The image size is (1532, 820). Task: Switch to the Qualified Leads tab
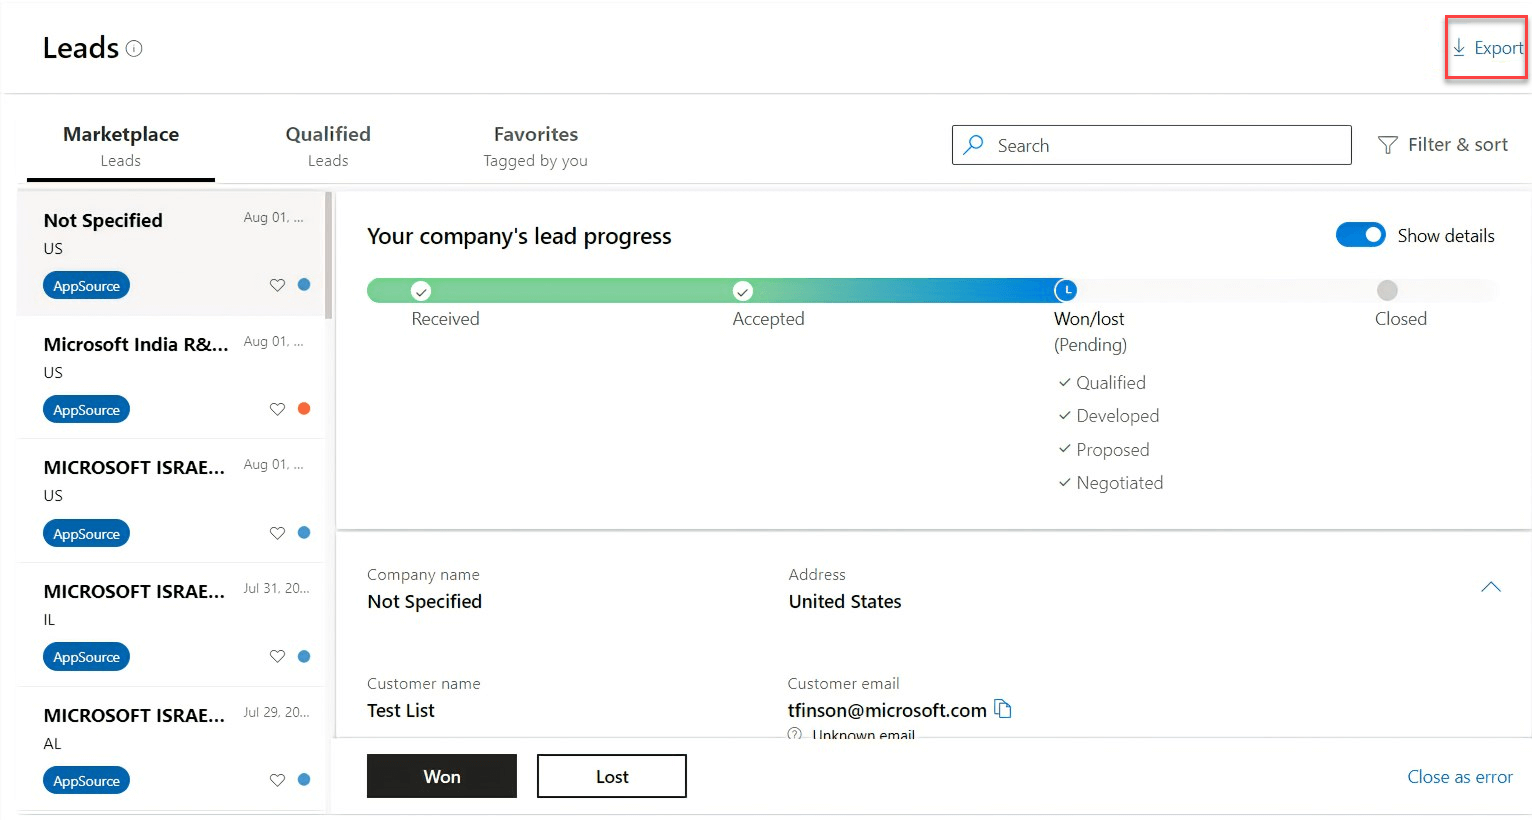tap(328, 146)
